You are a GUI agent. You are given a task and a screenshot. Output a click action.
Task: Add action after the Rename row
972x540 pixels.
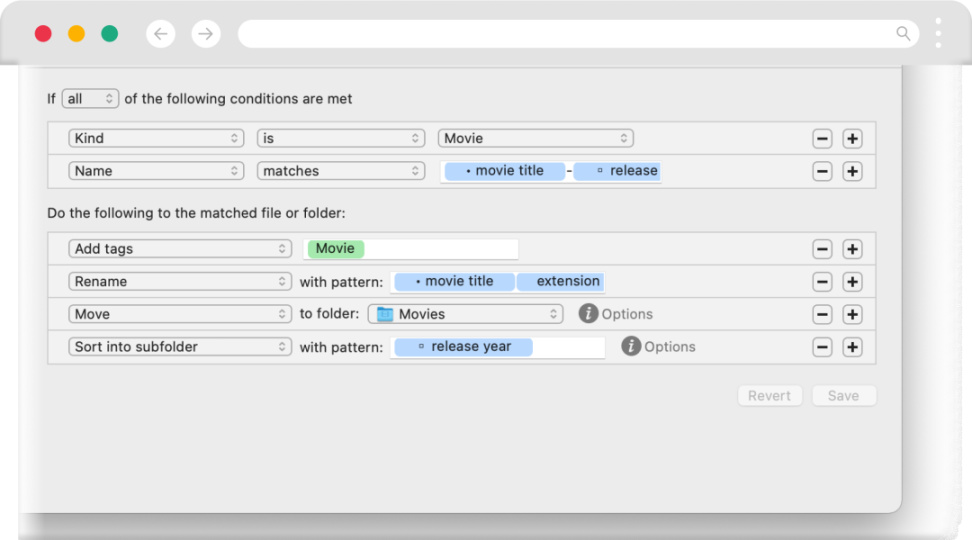tap(852, 282)
